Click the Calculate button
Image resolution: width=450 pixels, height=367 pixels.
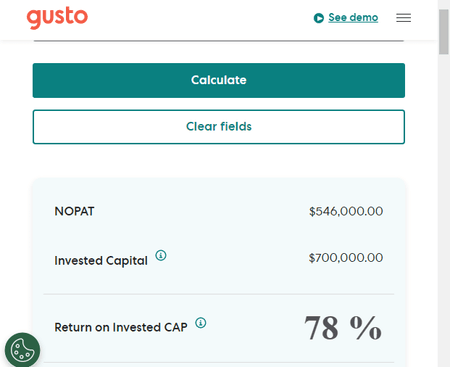coord(219,80)
